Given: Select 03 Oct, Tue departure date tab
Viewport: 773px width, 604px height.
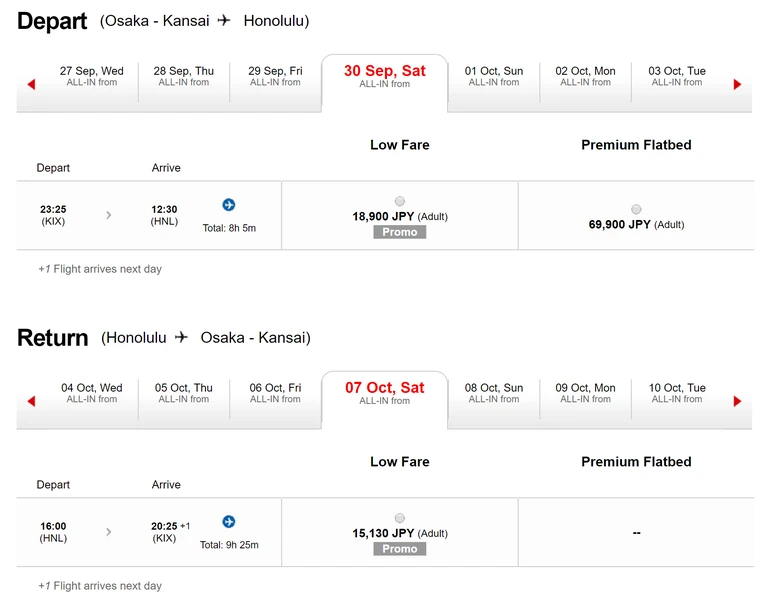Looking at the screenshot, I should pos(677,76).
